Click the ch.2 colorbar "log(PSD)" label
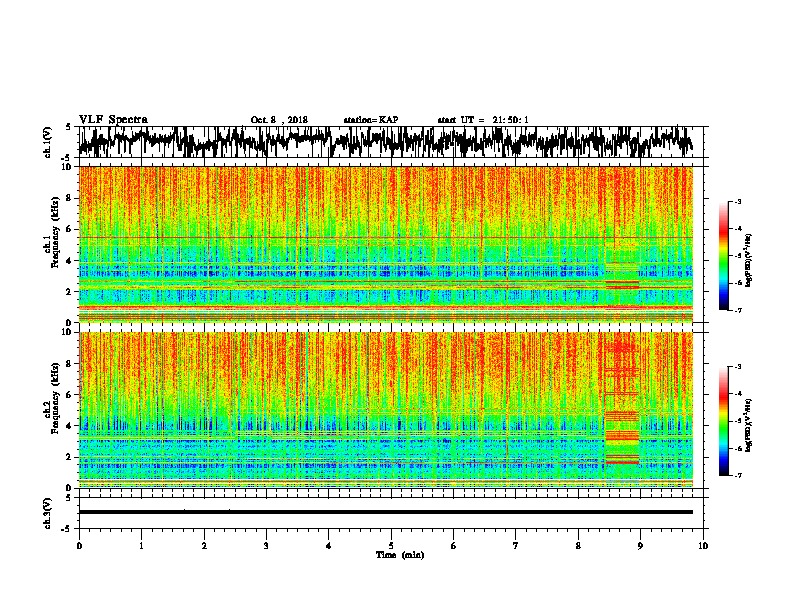 tap(749, 425)
